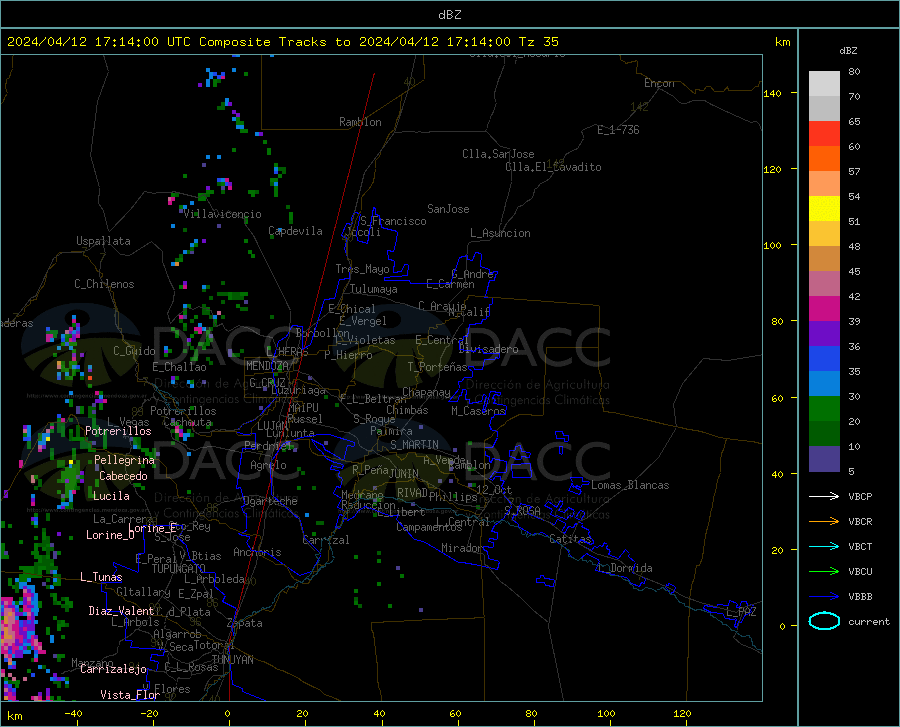900x727 pixels.
Task: Click the dBZ title at top
Action: coord(449,15)
